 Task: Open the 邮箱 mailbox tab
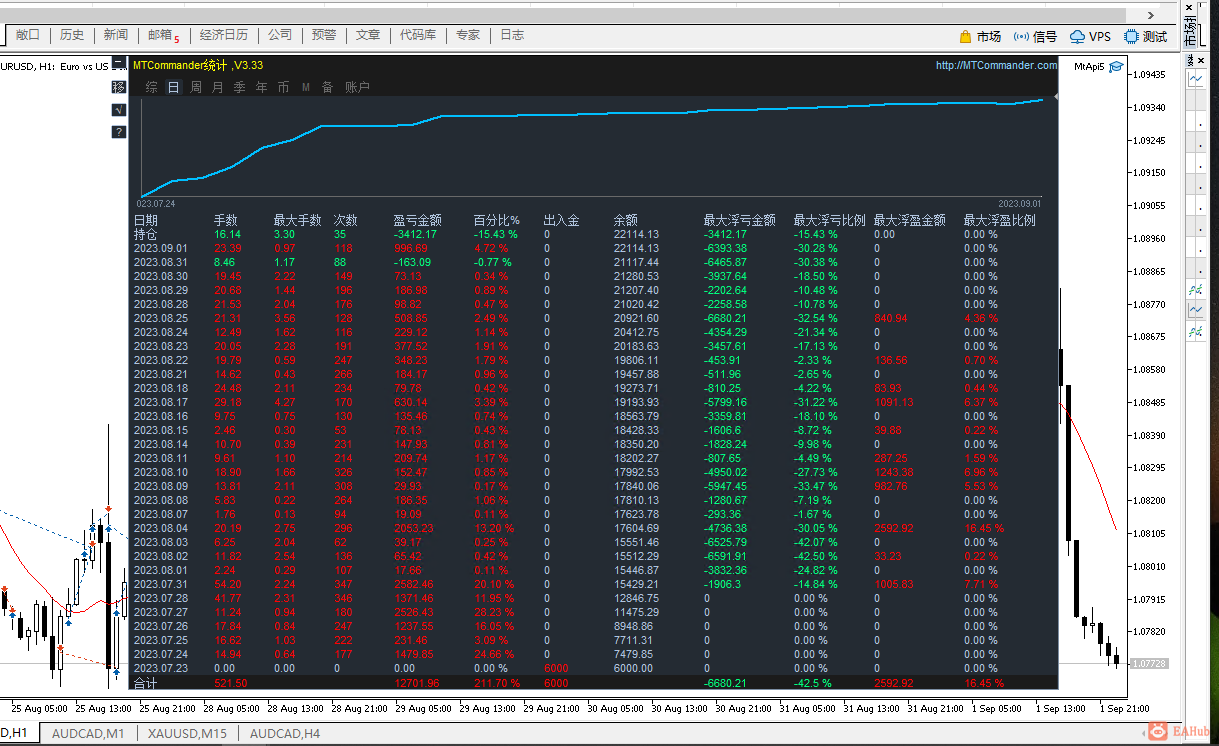(x=162, y=35)
